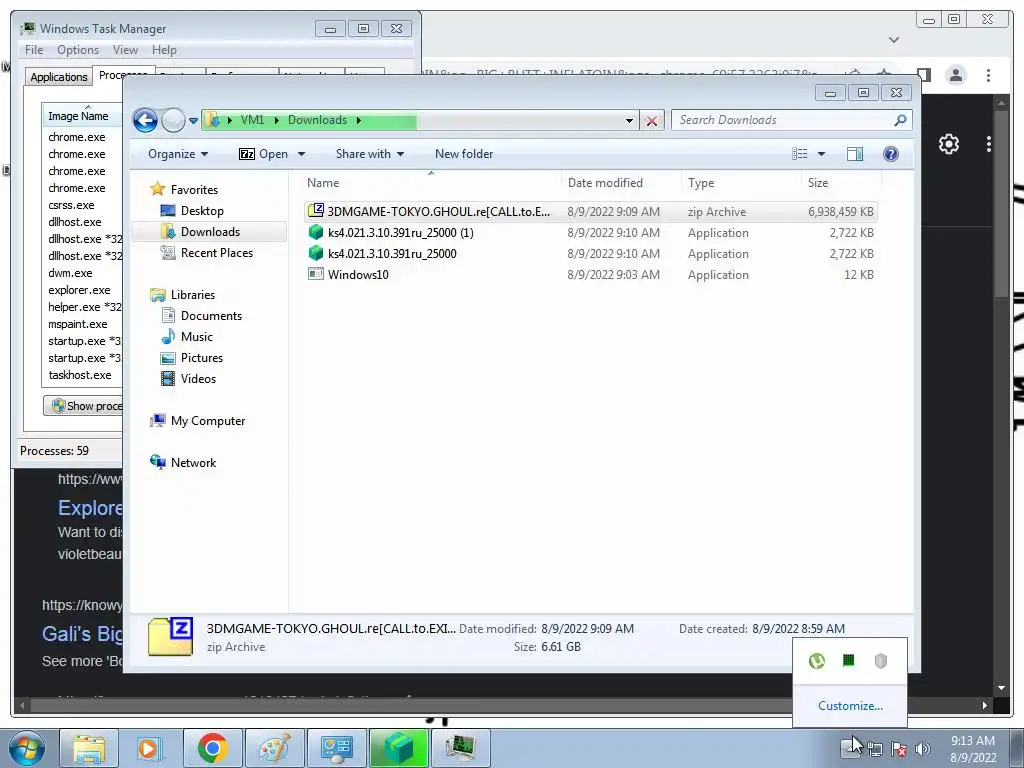
Task: Open Paint from the taskbar
Action: pos(275,748)
